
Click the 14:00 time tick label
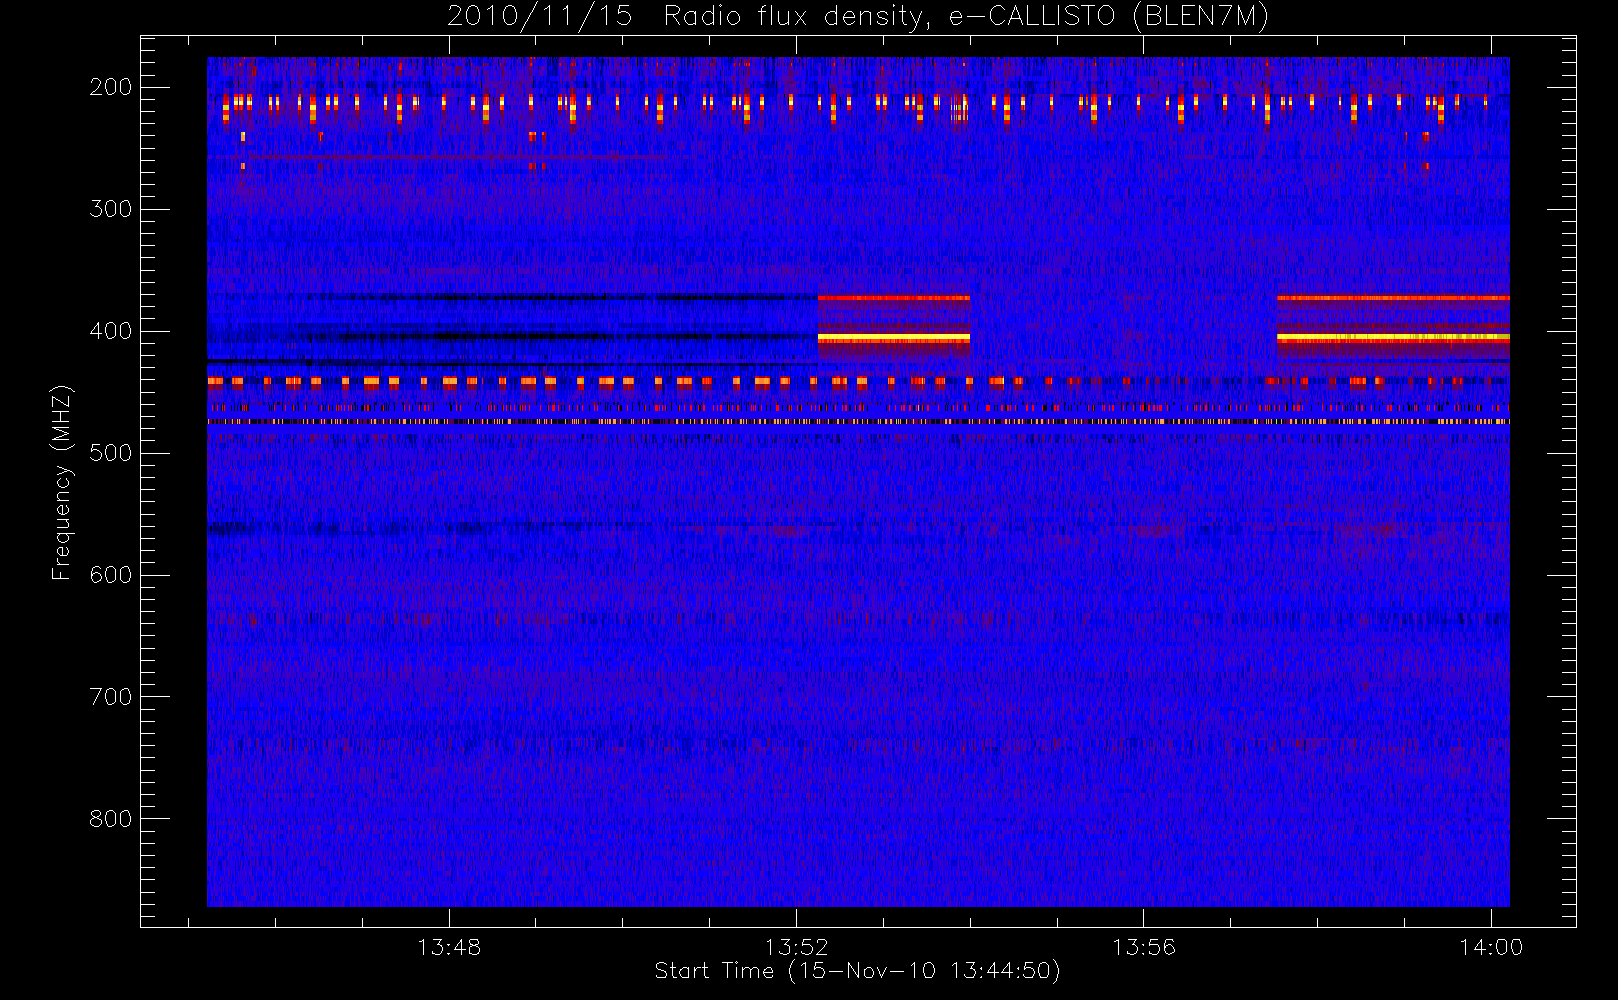point(1491,946)
